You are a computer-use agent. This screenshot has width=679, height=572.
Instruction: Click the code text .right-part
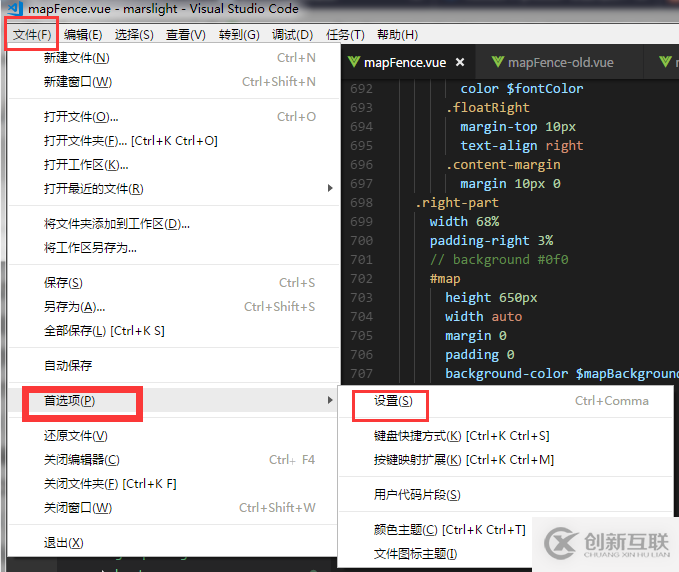click(x=457, y=203)
